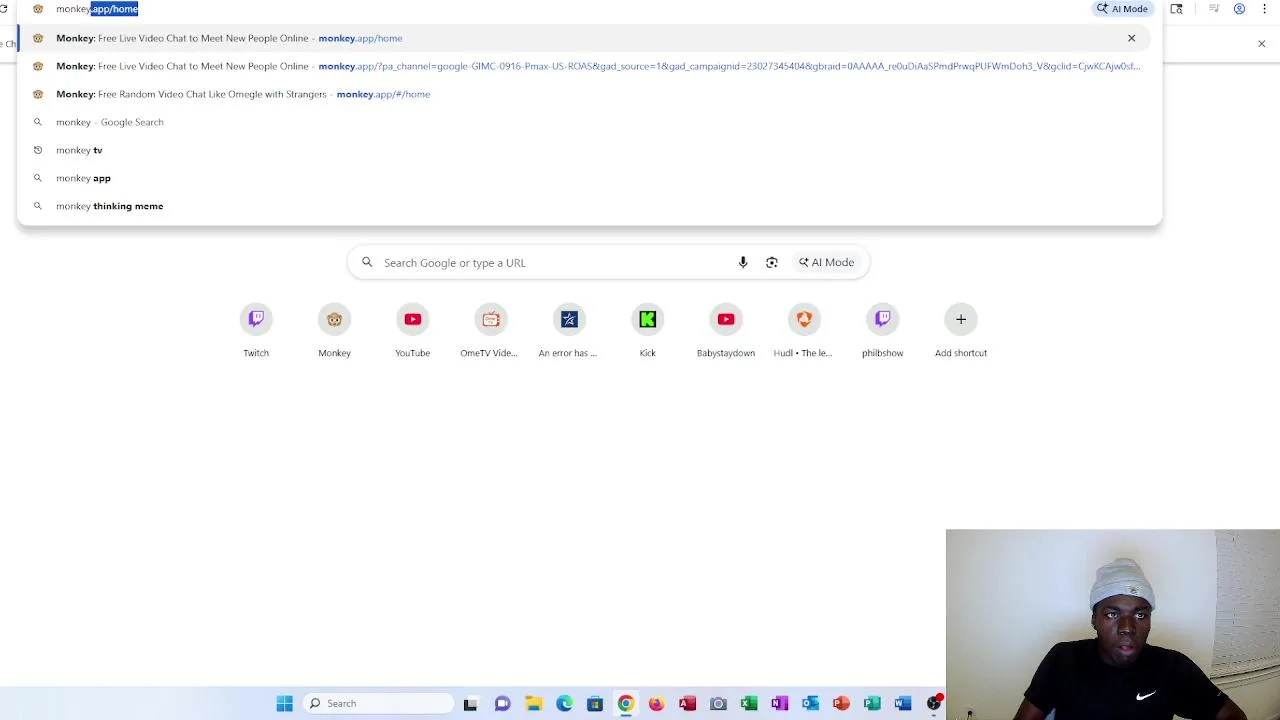Click AI Mode in the address bar
The image size is (1280, 720).
tap(1122, 9)
